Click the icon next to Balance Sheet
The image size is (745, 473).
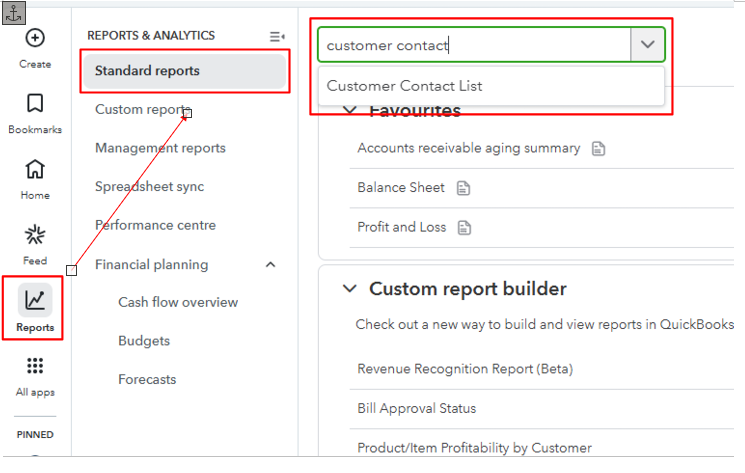(x=463, y=188)
